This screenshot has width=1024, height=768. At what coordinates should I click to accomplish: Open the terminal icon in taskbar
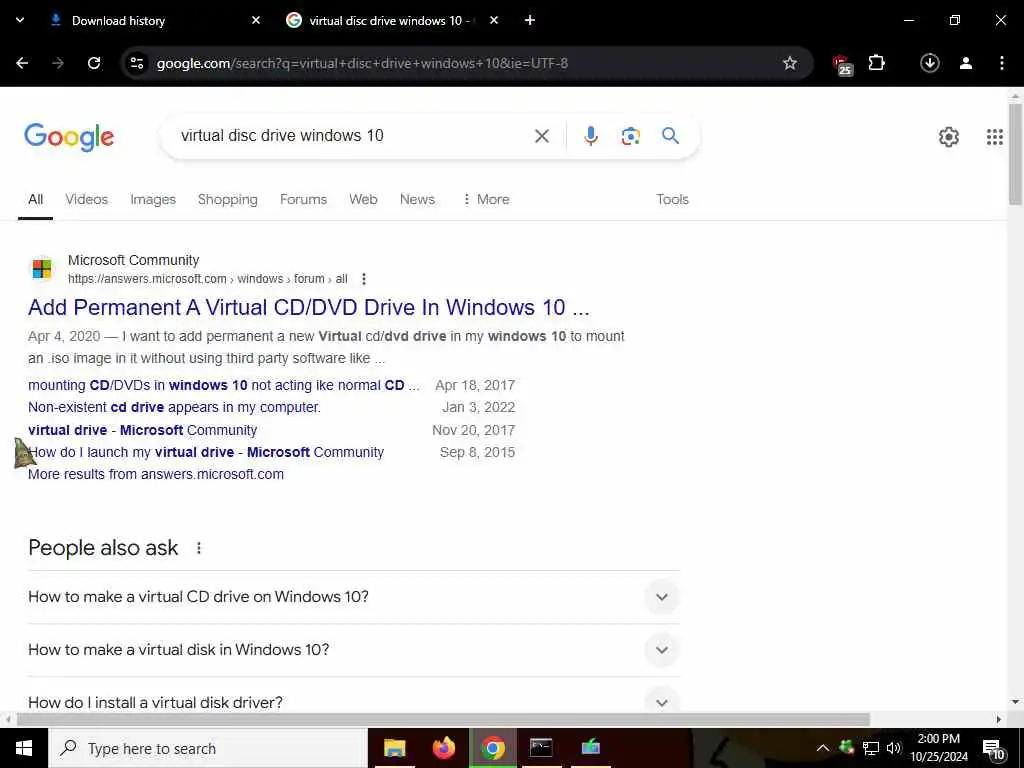tap(541, 748)
